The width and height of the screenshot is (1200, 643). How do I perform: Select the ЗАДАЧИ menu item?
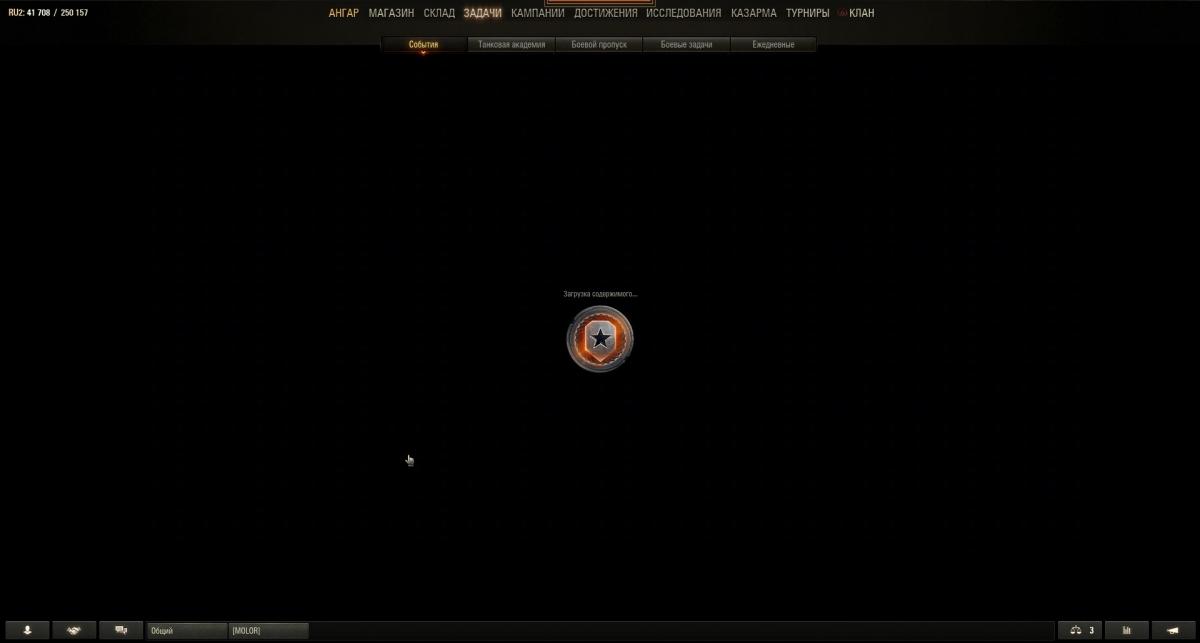pyautogui.click(x=483, y=13)
